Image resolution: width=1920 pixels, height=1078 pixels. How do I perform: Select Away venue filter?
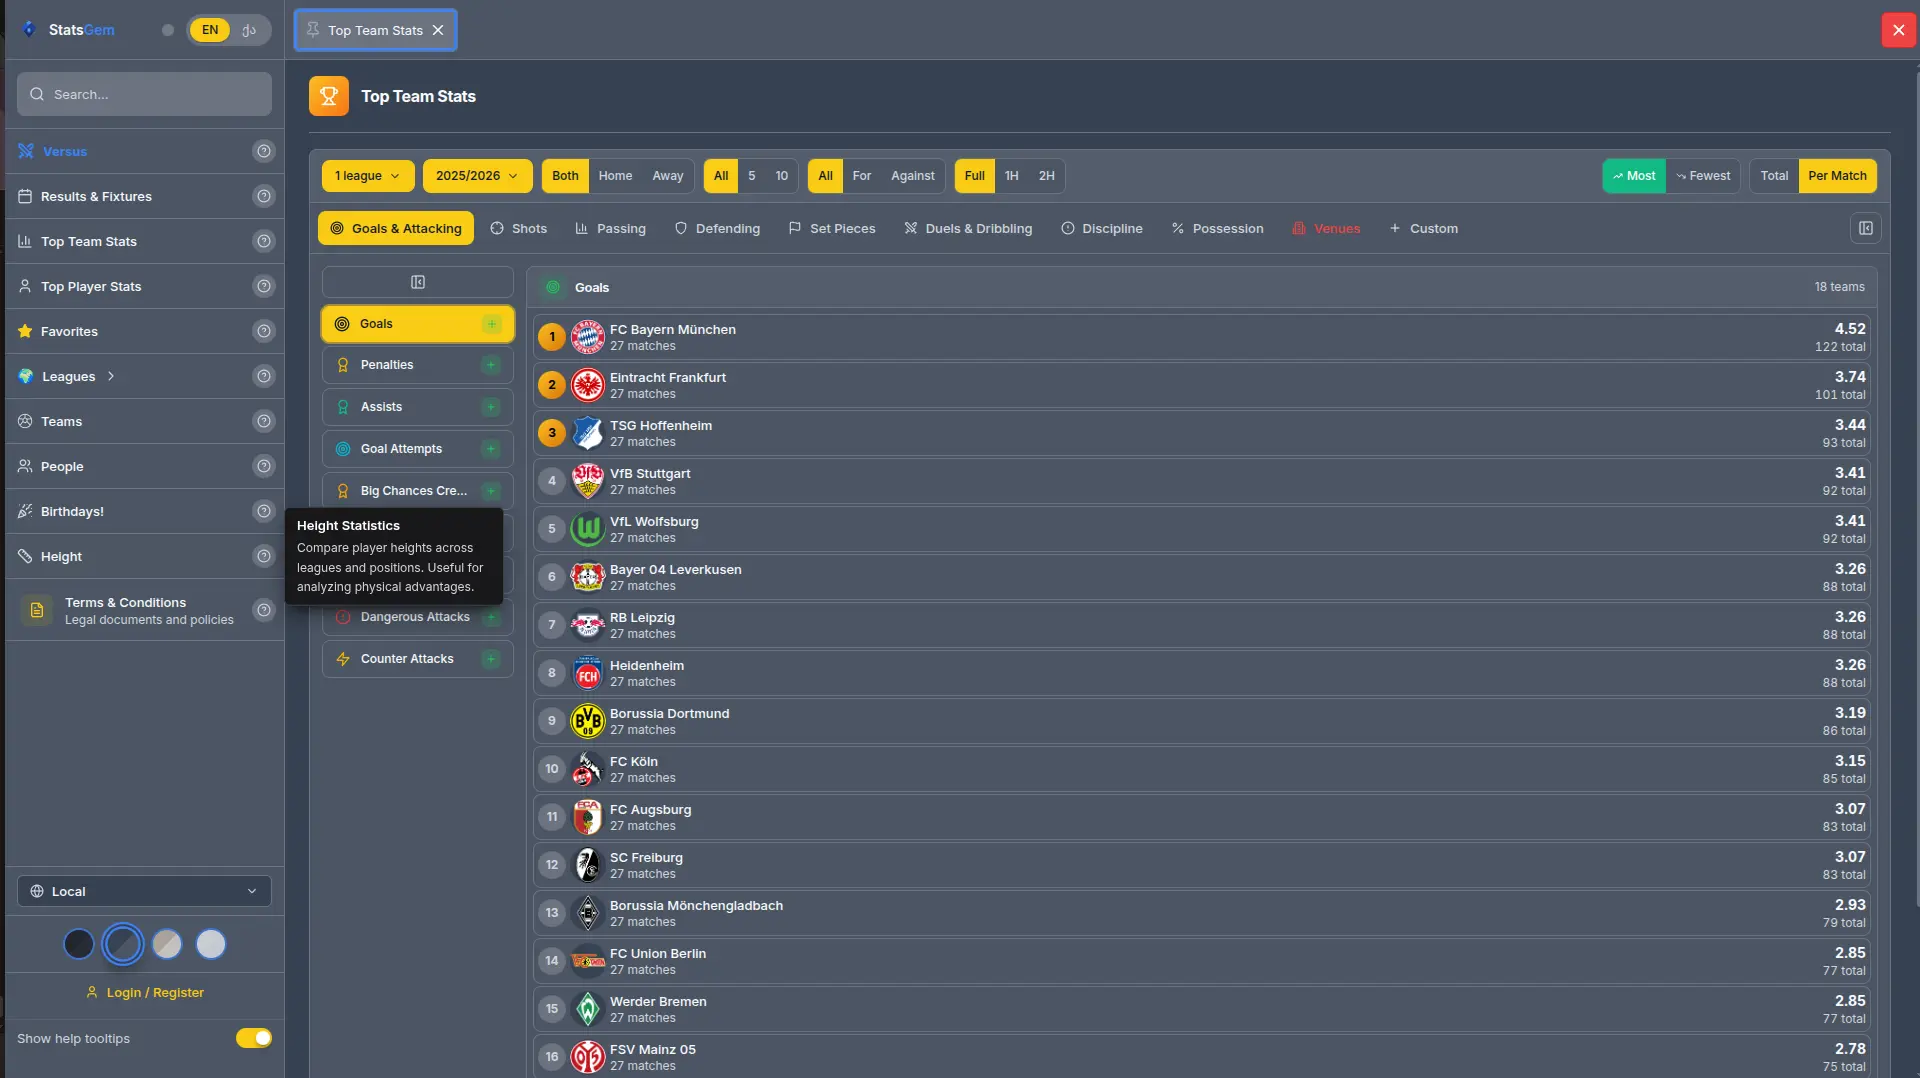pyautogui.click(x=668, y=176)
